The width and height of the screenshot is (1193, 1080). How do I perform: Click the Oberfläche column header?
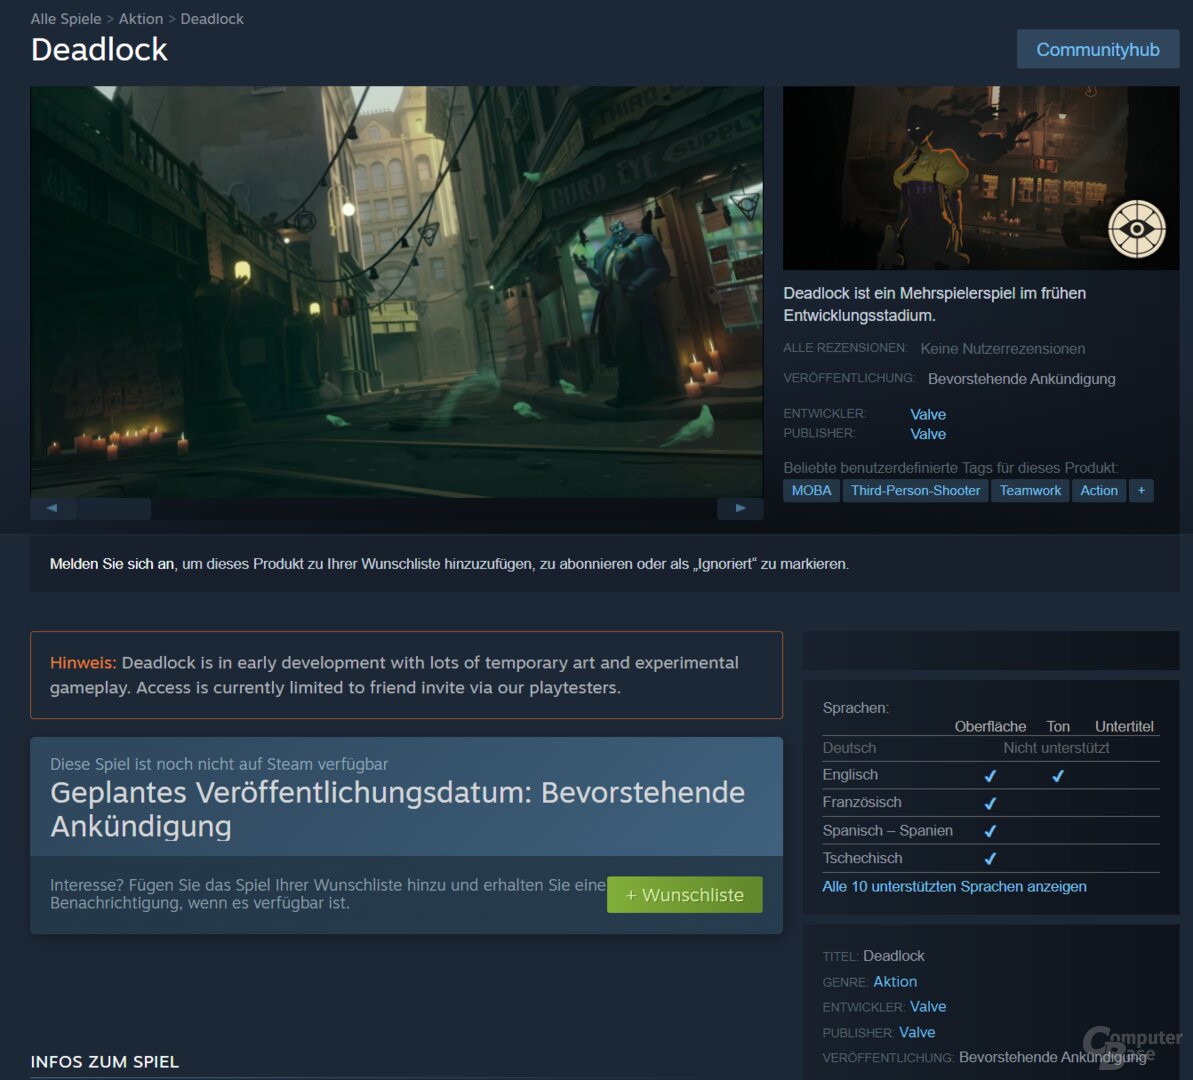(x=990, y=726)
